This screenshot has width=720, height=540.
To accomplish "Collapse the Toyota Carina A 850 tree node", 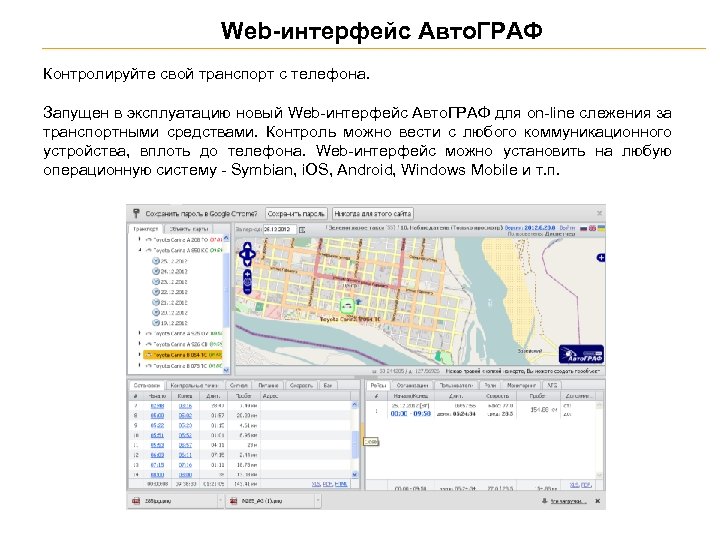I will [140, 250].
